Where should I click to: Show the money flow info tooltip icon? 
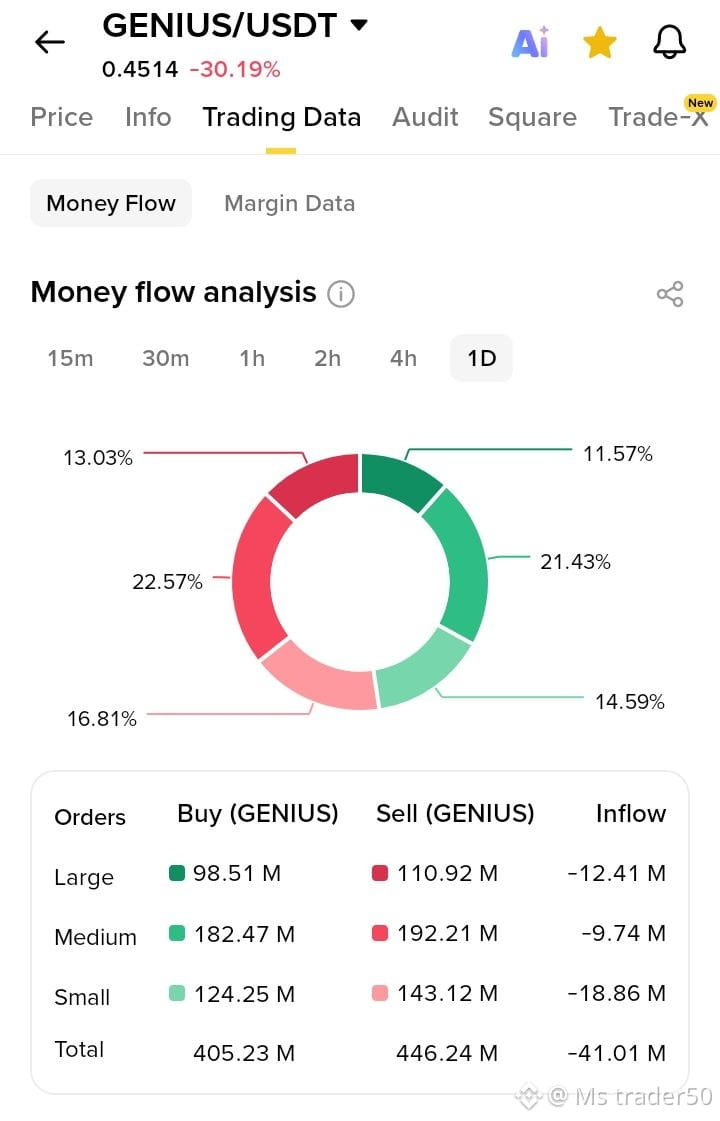tap(341, 294)
